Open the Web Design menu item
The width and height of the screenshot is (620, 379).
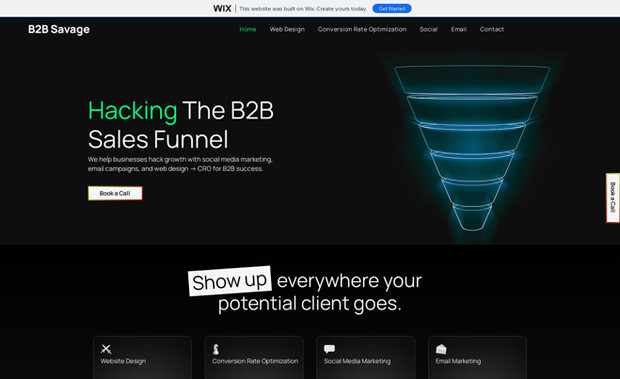287,29
